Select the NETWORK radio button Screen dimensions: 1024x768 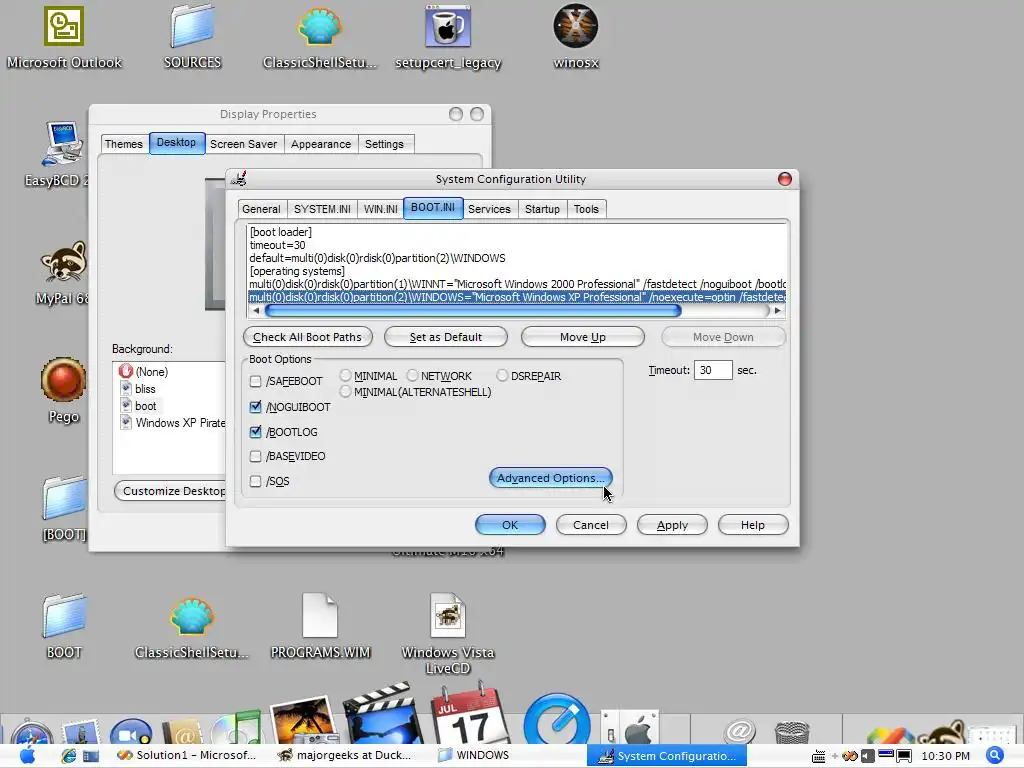tap(412, 375)
